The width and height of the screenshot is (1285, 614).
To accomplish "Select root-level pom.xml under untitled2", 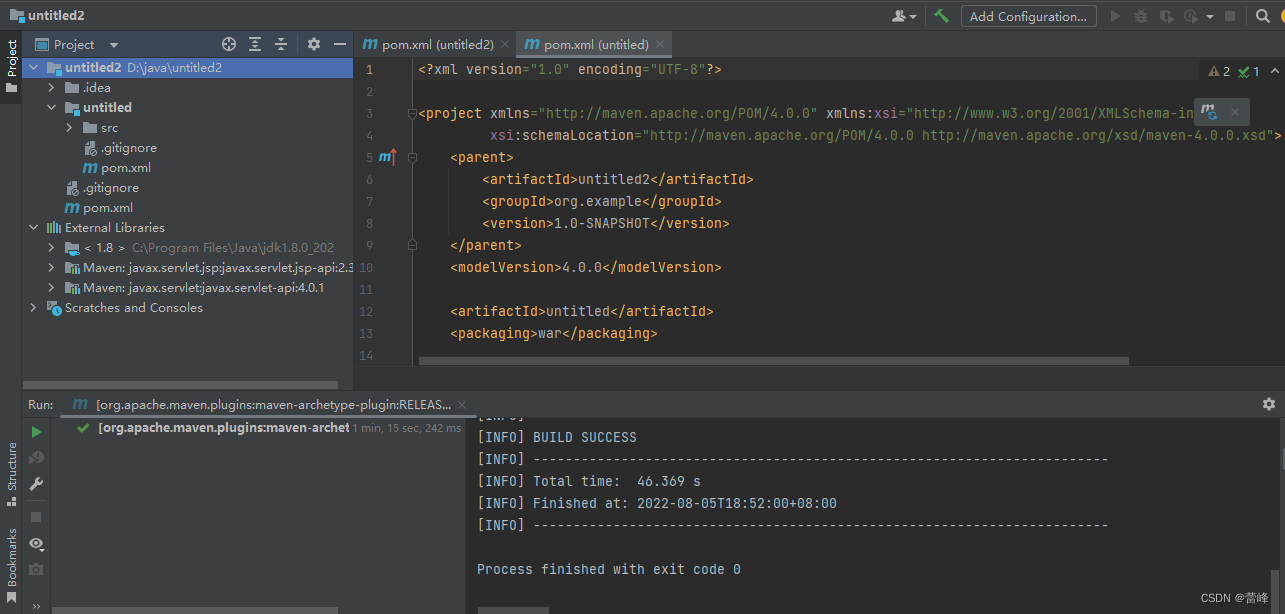I will pos(99,208).
